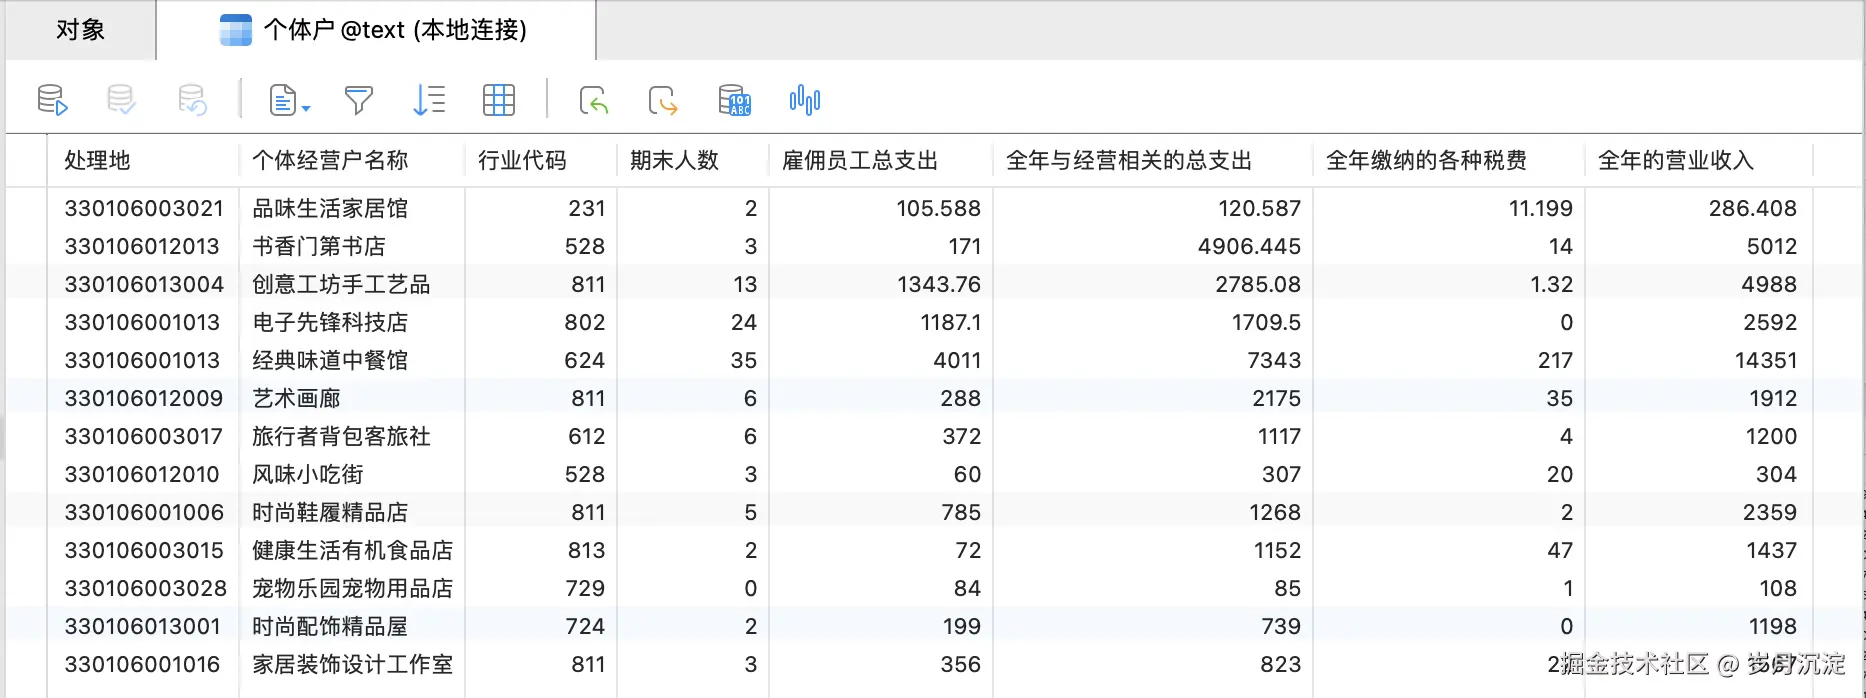Image resolution: width=1866 pixels, height=698 pixels.
Task: Select cell 家居装饰设计工作室
Action: (x=352, y=664)
